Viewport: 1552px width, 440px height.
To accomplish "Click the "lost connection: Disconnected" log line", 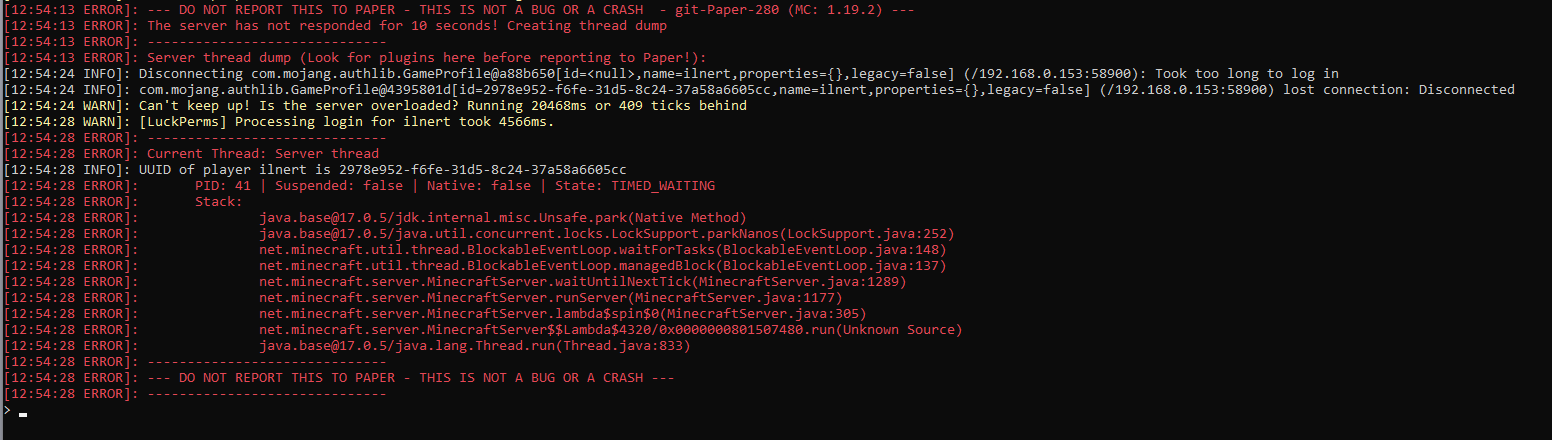I will tap(759, 90).
